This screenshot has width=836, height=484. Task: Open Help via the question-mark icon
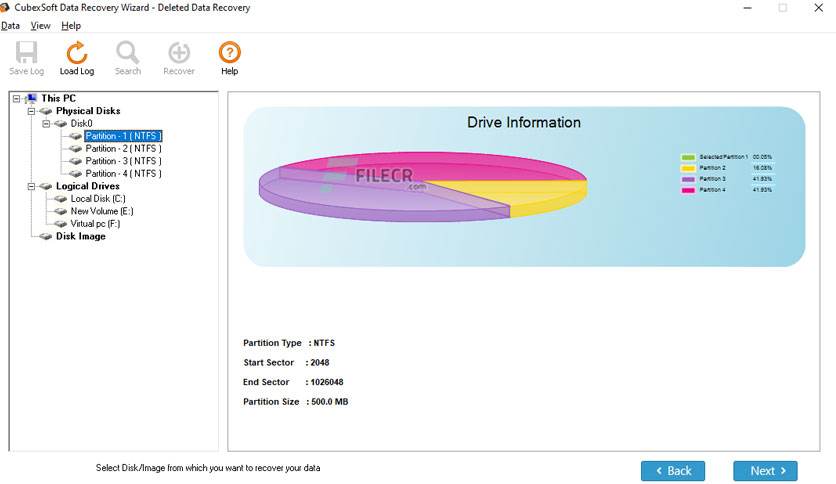230,52
